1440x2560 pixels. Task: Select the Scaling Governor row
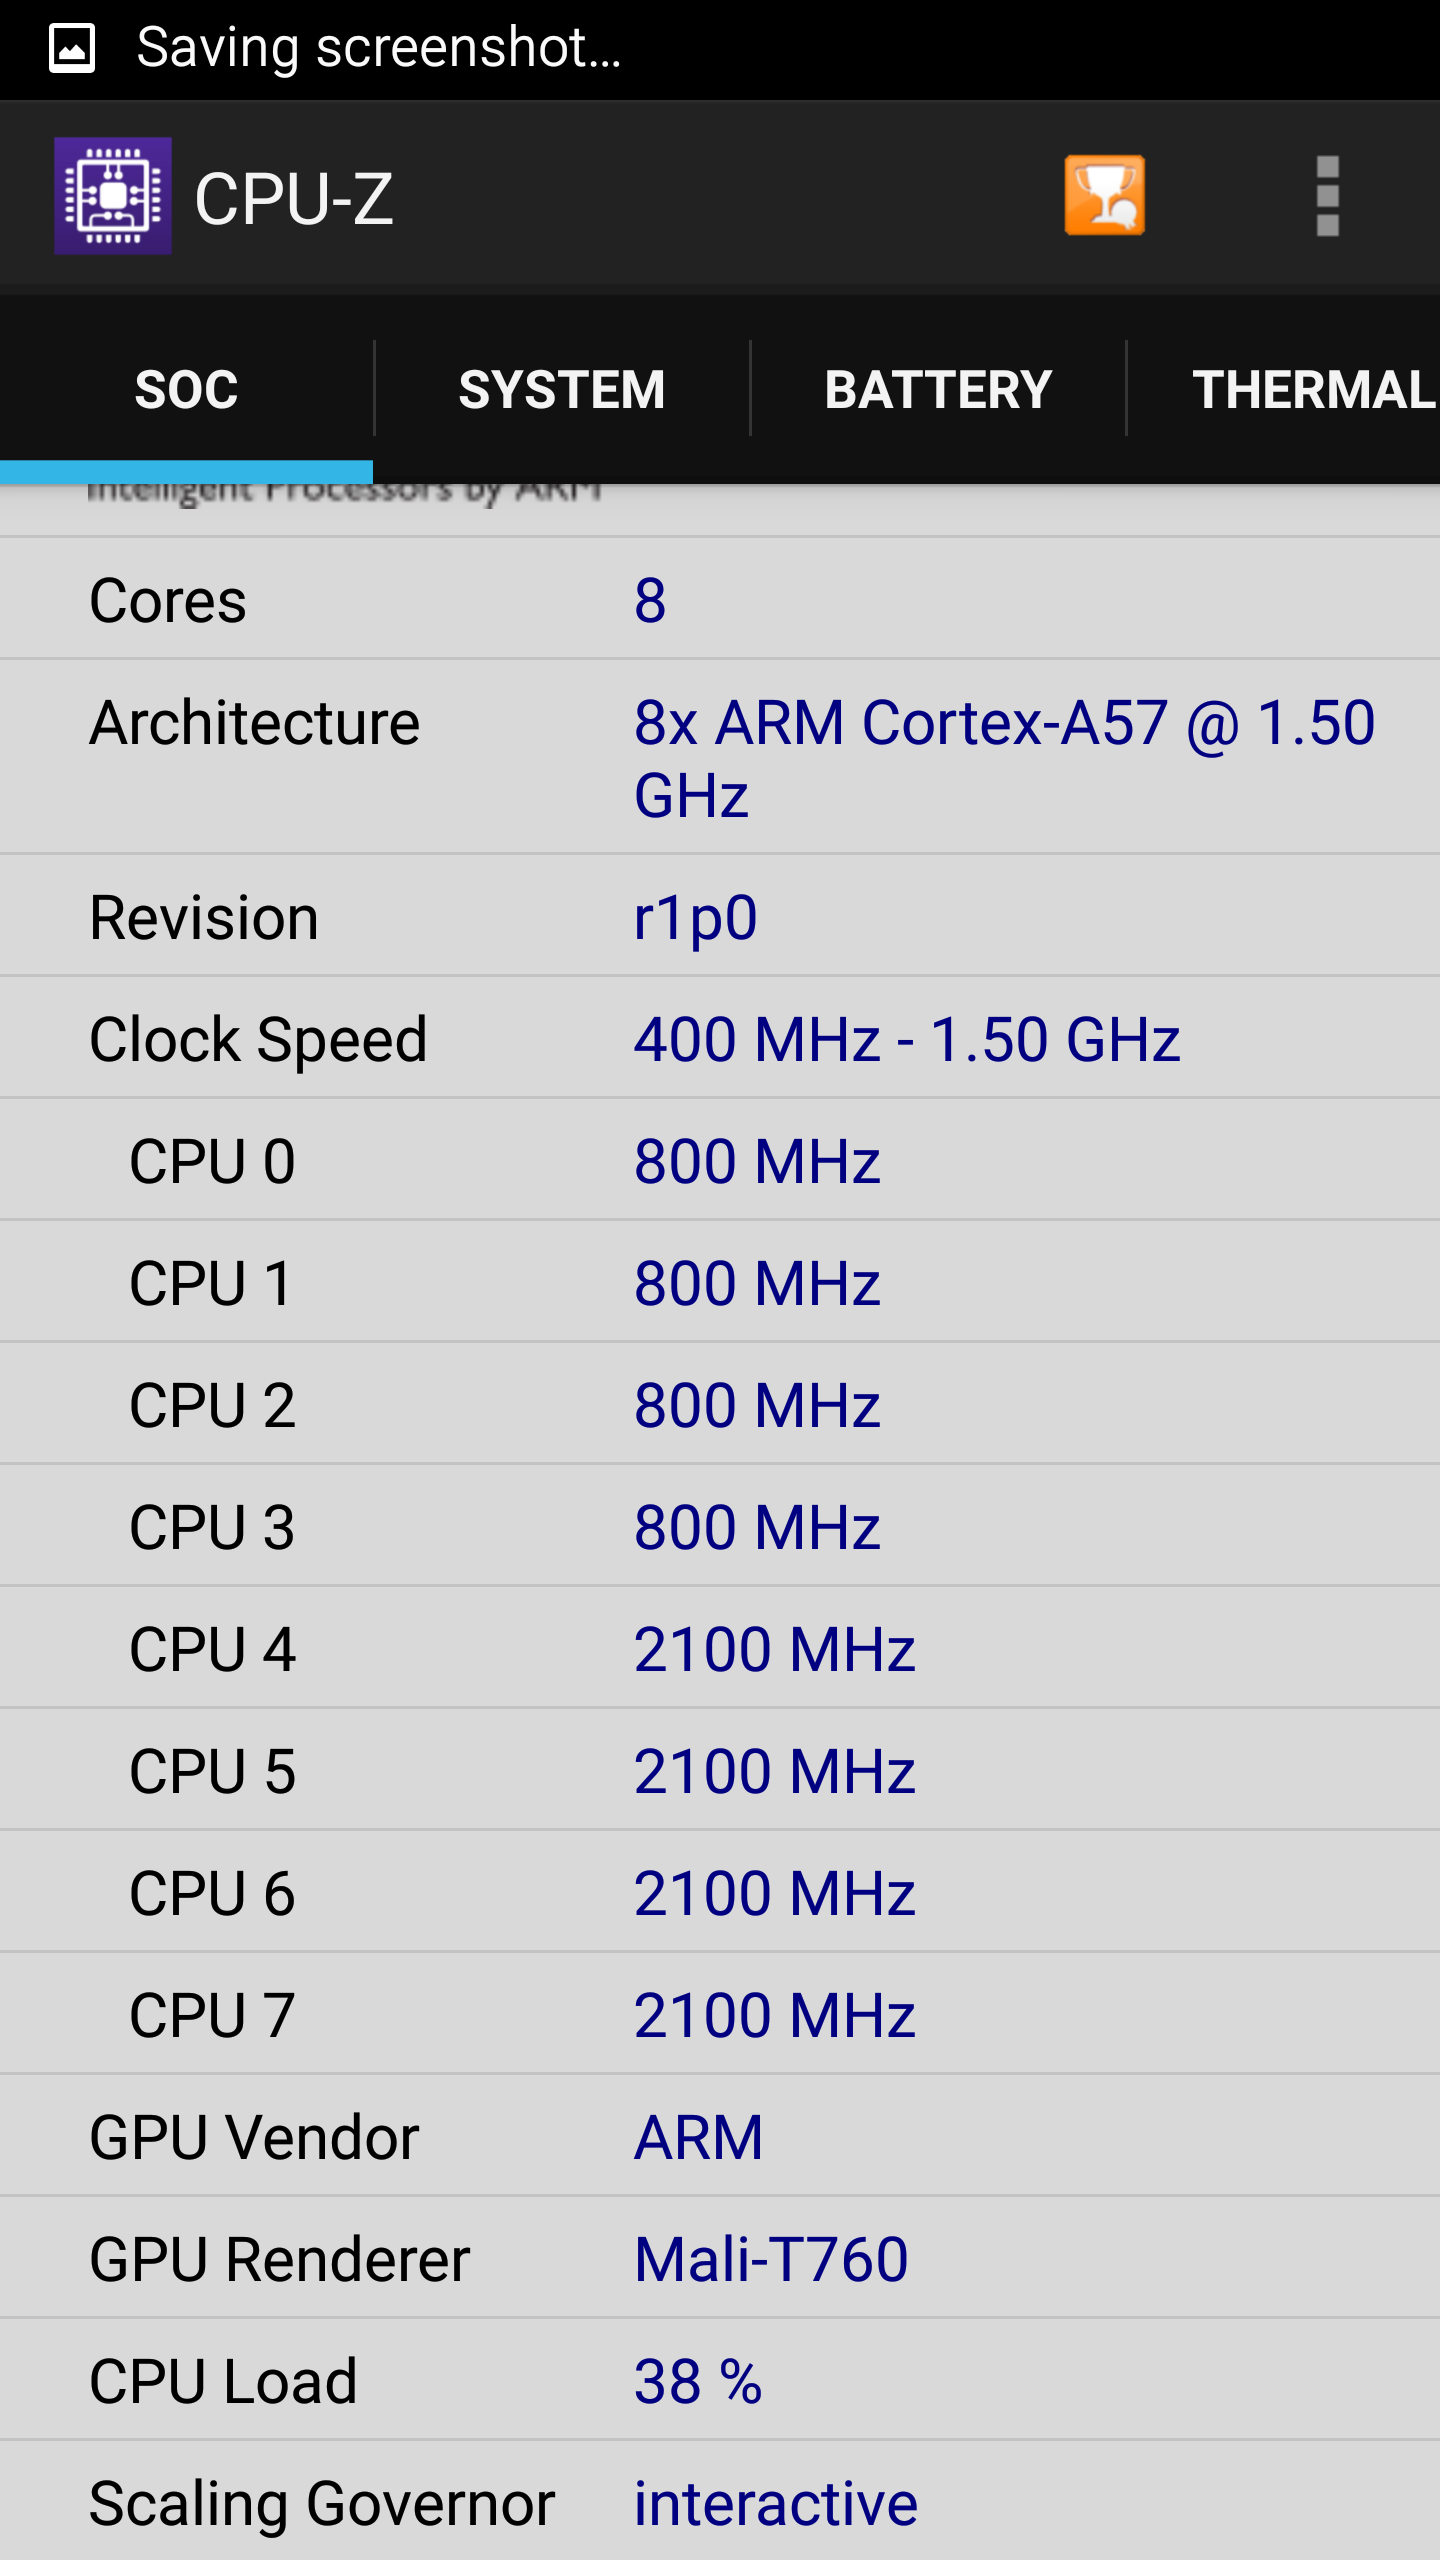click(720, 2503)
